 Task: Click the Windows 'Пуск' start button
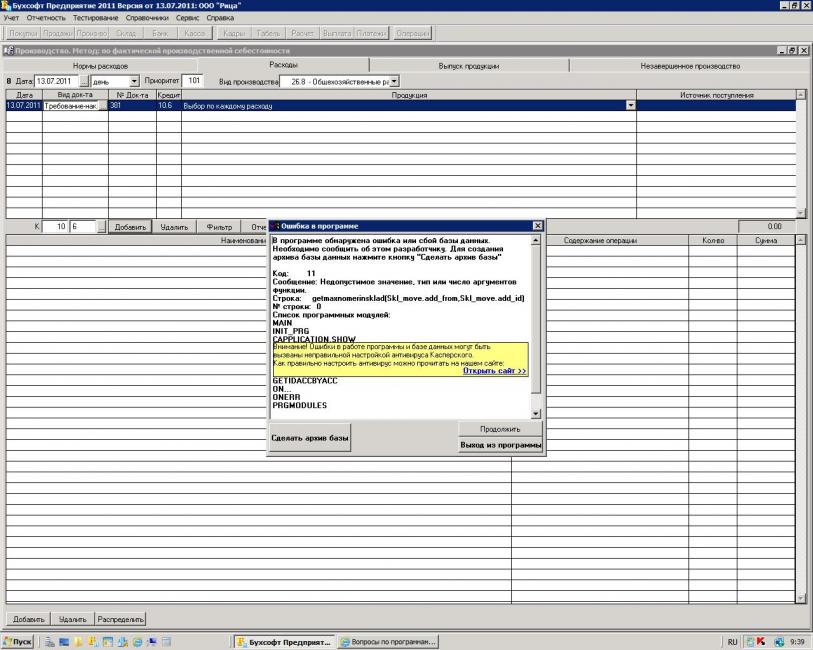point(20,641)
